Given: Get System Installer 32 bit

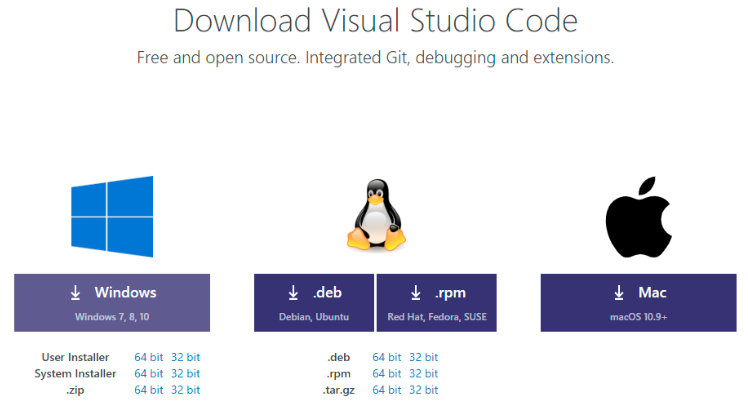Looking at the screenshot, I should click(186, 373).
